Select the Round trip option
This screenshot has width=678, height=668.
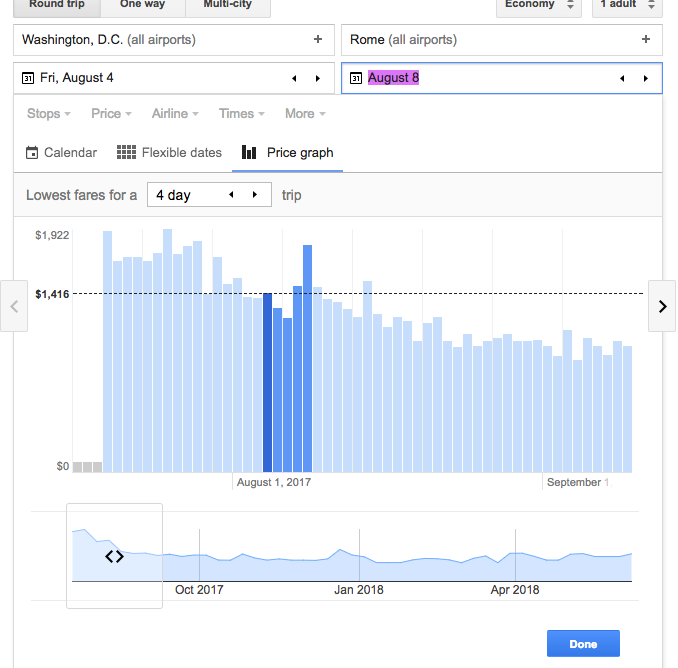pos(57,5)
